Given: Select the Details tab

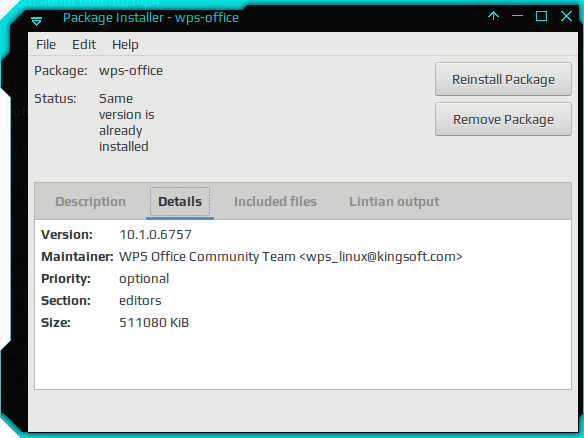Looking at the screenshot, I should [180, 201].
